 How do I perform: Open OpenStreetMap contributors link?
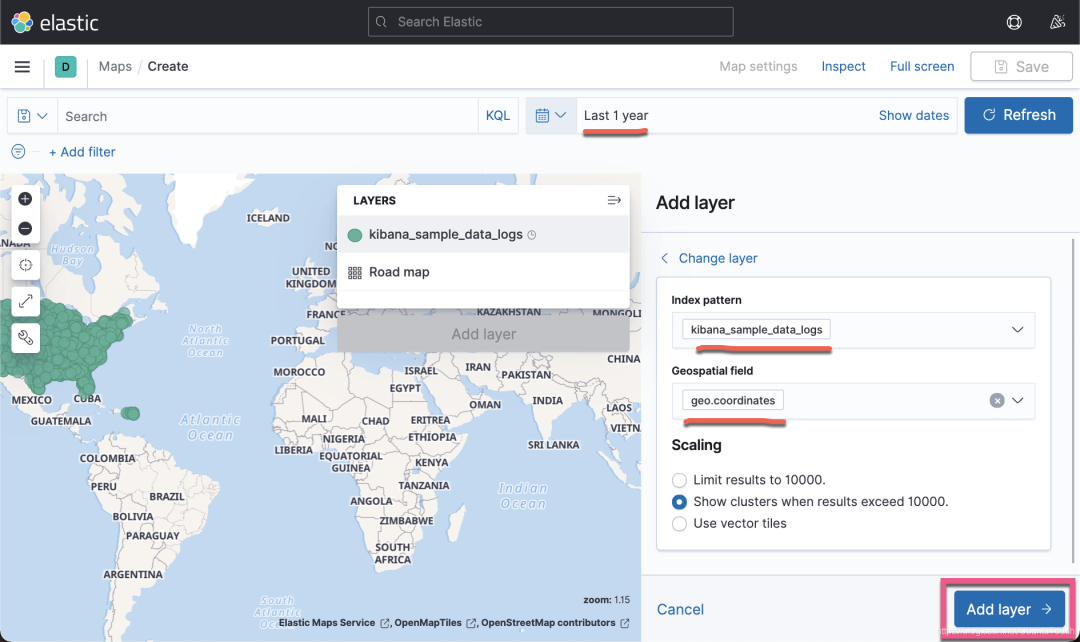(555, 623)
